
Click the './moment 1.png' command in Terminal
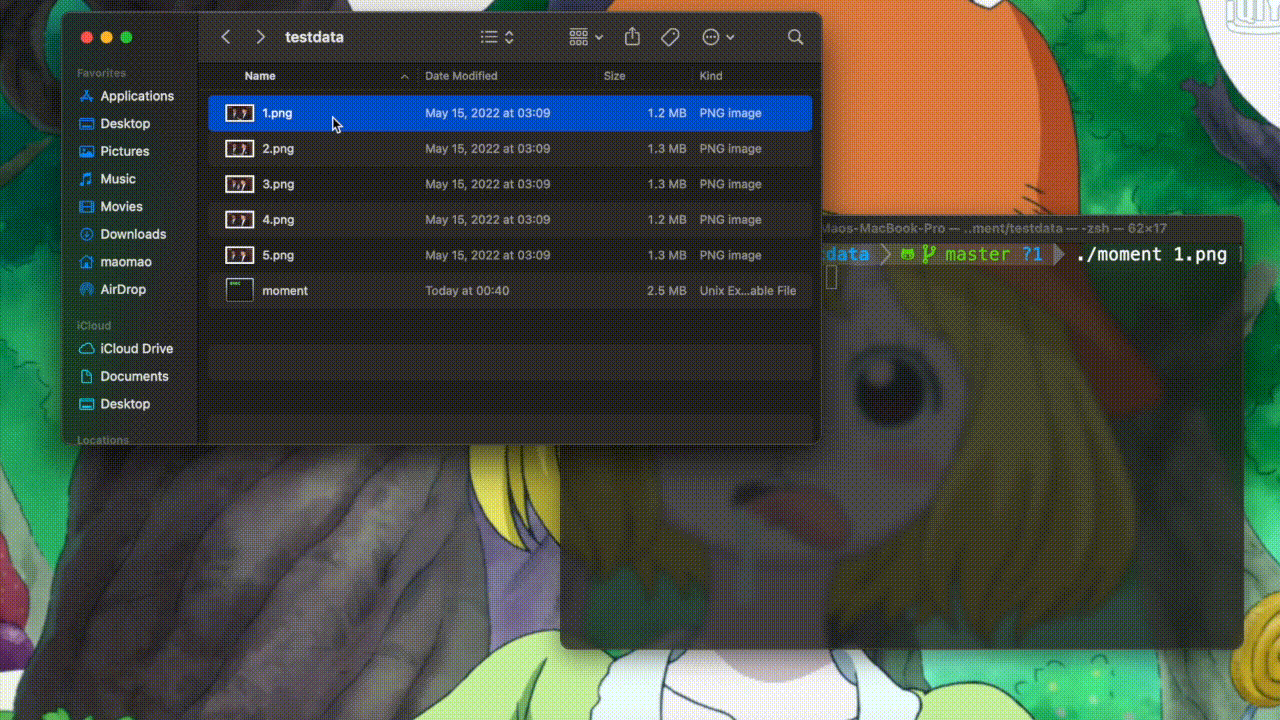(1151, 254)
